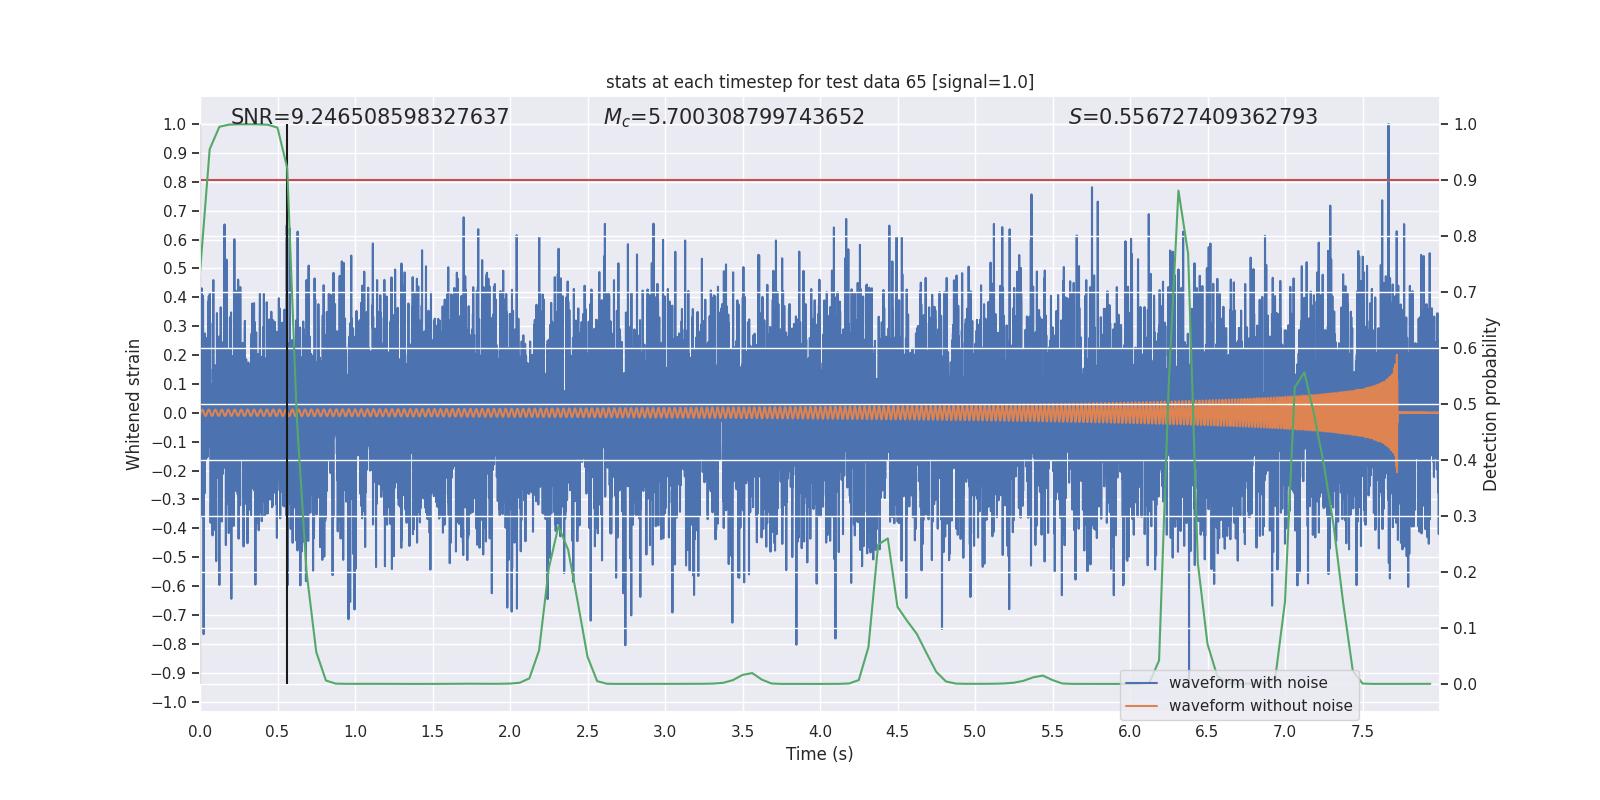This screenshot has height=800, width=1600.
Task: Click the plot title for test data 65
Action: tap(819, 82)
